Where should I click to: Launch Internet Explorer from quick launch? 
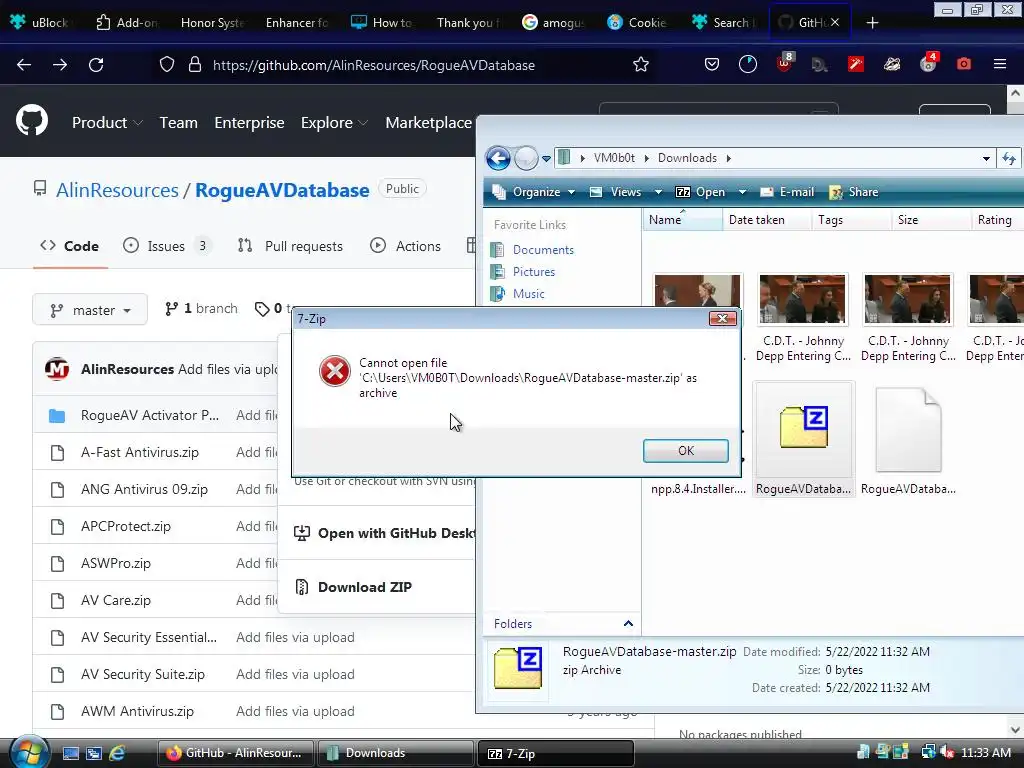coord(118,753)
